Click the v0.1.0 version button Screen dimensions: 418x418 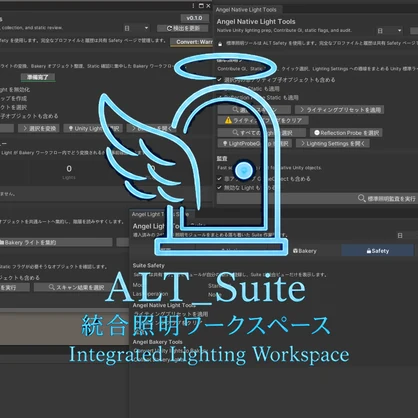(x=195, y=18)
